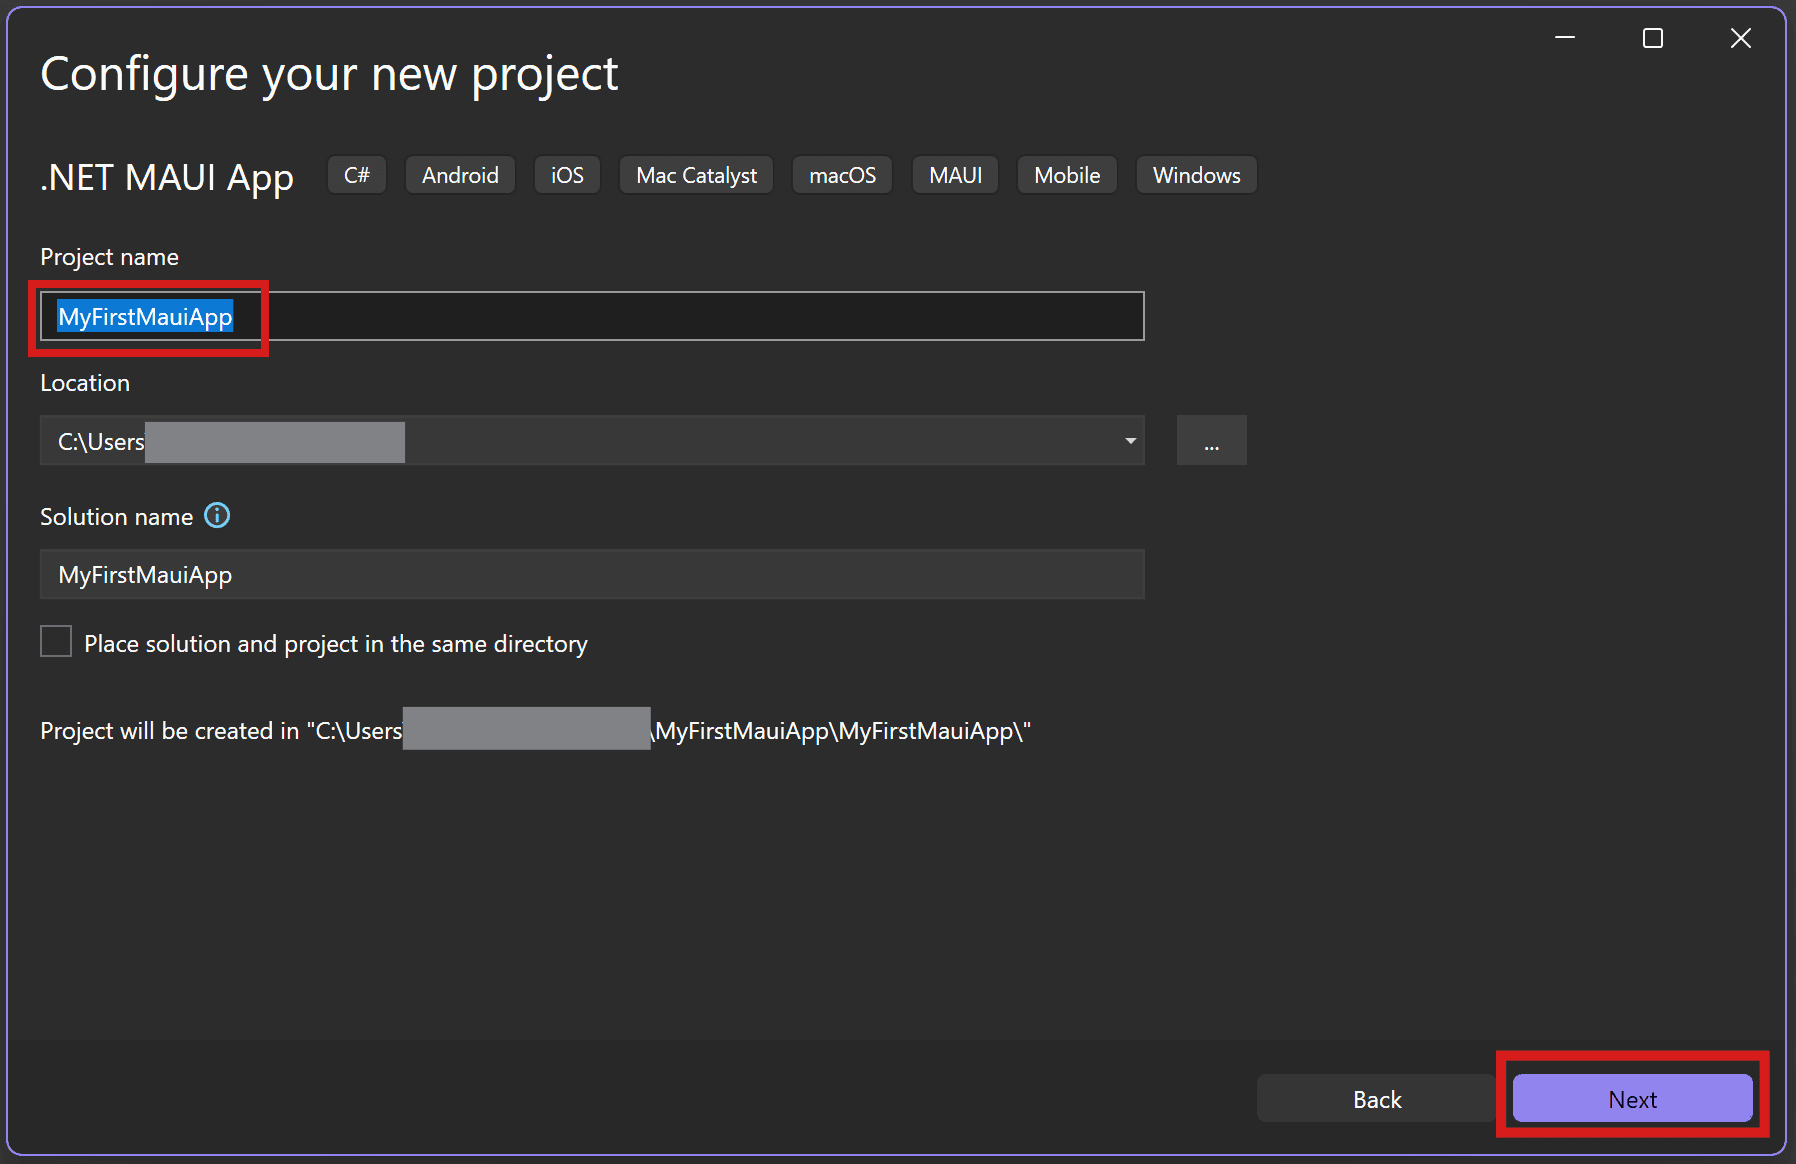Minimize the dialog window
1796x1164 pixels.
click(1565, 38)
